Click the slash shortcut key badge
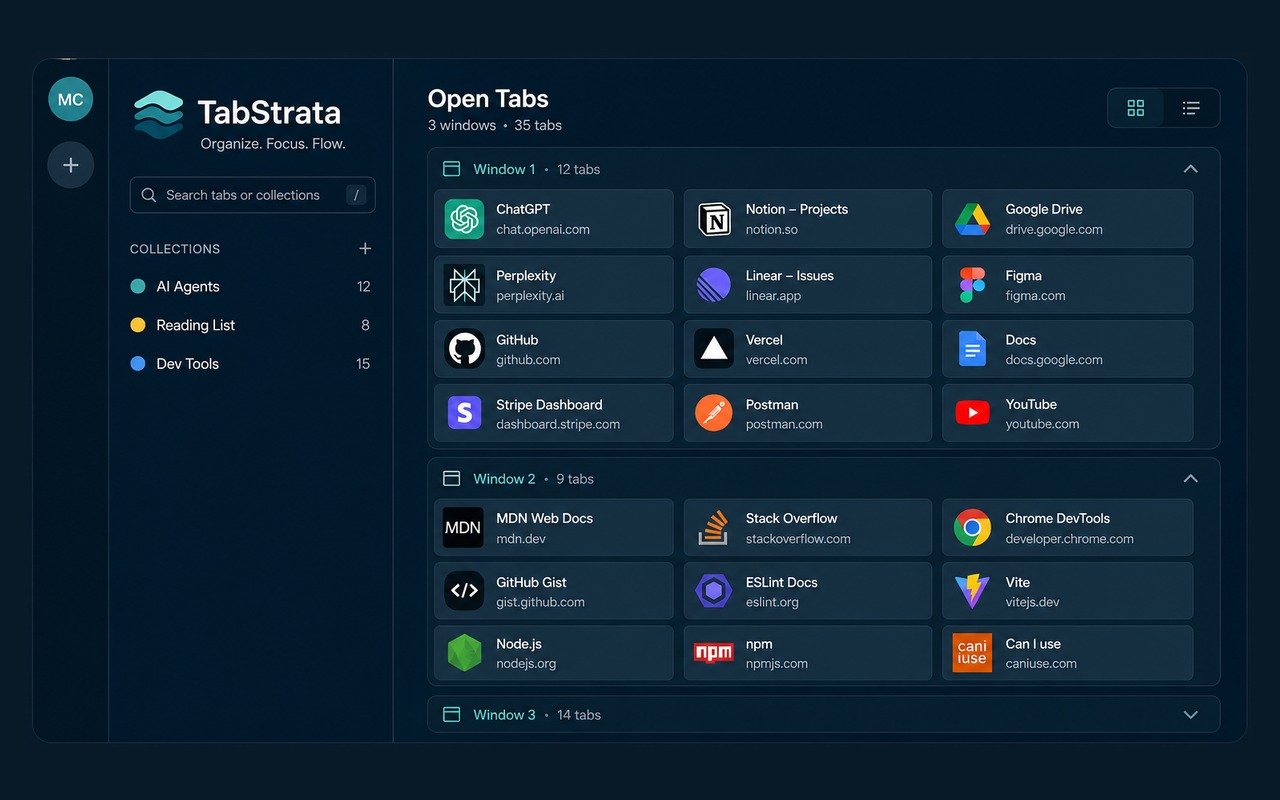The width and height of the screenshot is (1280, 800). click(x=356, y=195)
